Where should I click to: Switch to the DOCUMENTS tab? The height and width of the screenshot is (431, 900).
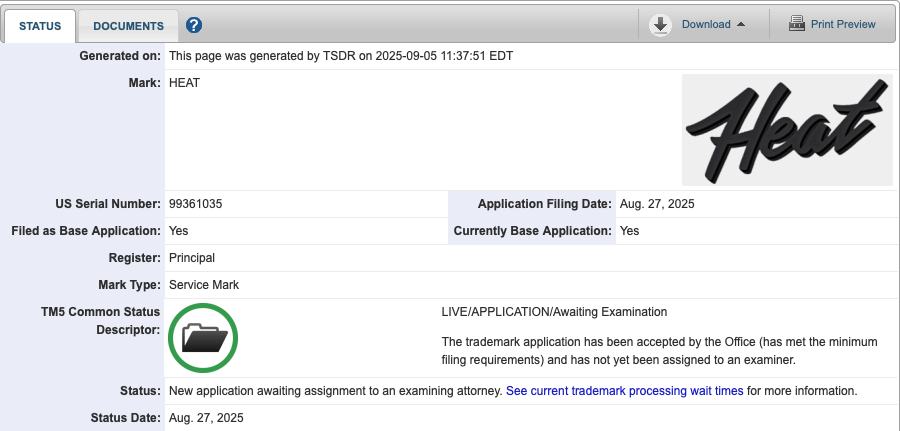tap(128, 25)
